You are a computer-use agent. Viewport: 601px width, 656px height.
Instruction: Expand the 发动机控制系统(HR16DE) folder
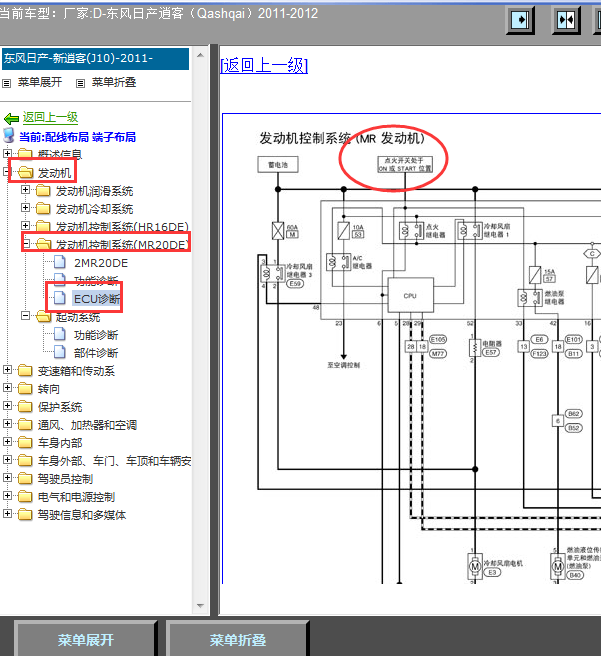point(25,226)
